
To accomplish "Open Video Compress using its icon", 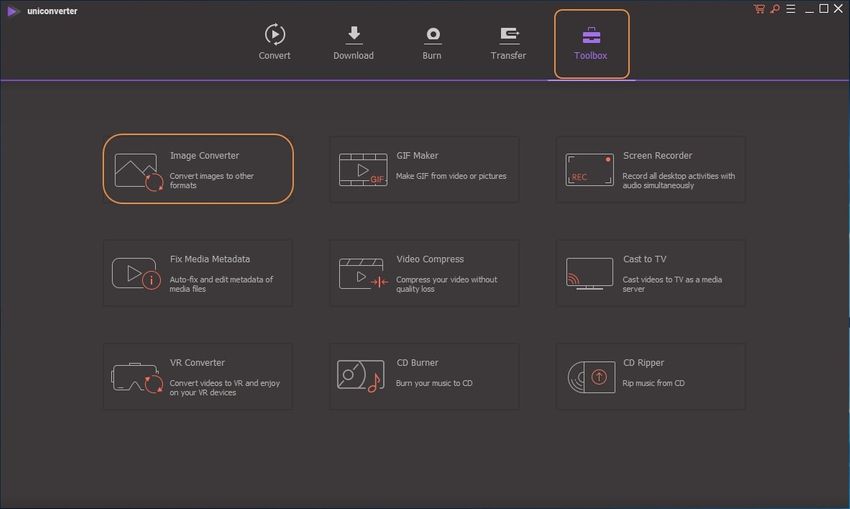I will (362, 274).
